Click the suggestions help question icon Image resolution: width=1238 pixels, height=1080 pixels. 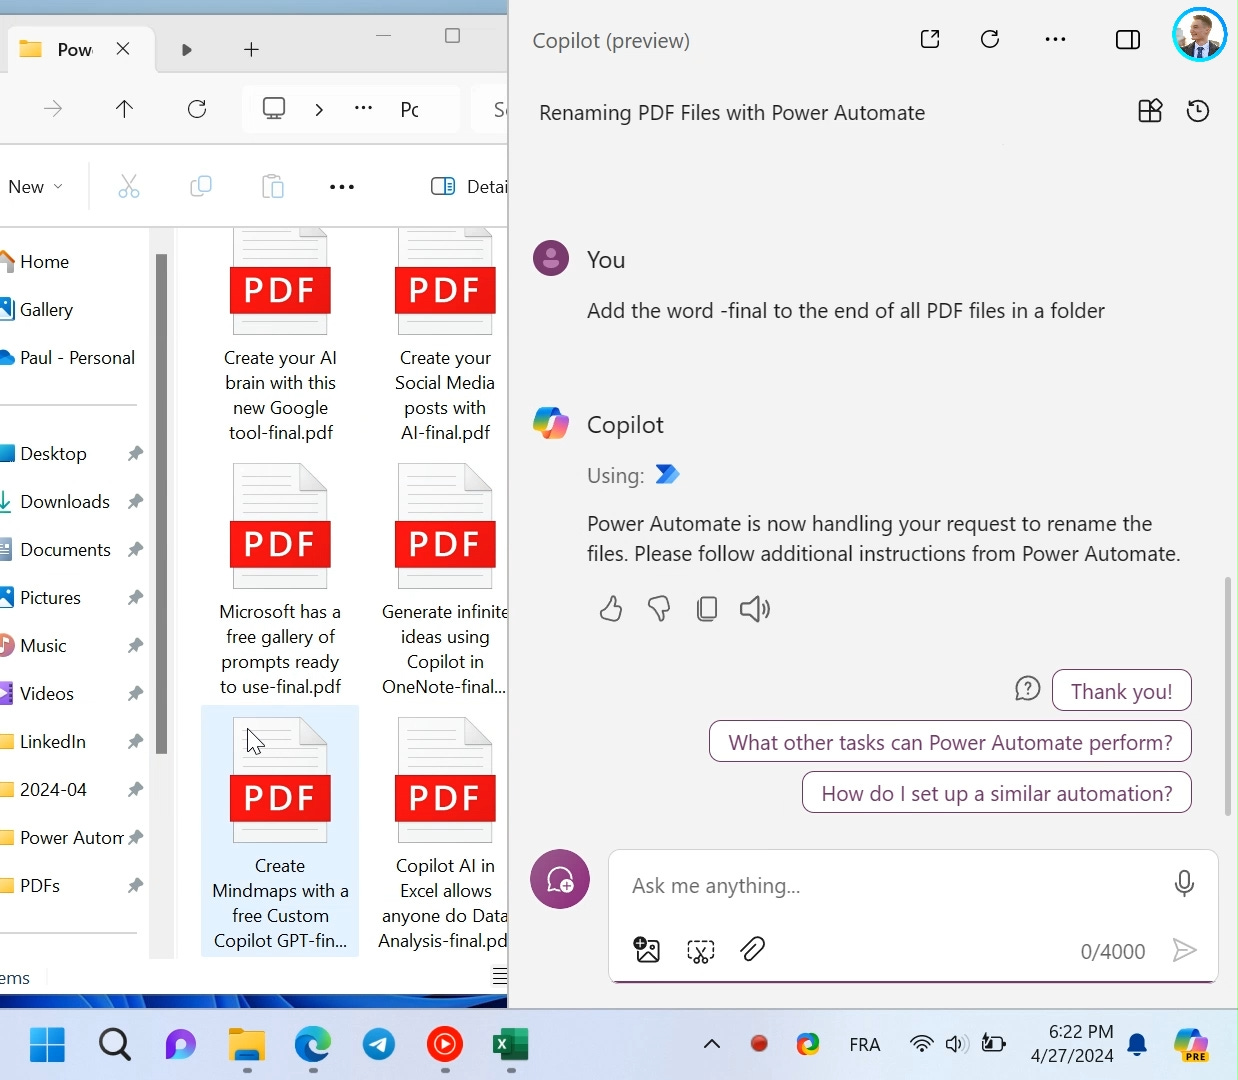[x=1028, y=689]
